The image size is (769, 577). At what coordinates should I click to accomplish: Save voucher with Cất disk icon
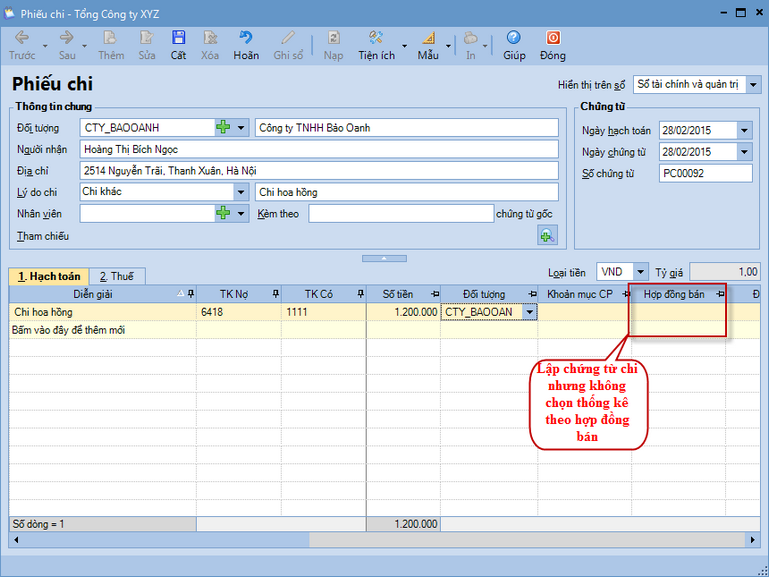(178, 38)
